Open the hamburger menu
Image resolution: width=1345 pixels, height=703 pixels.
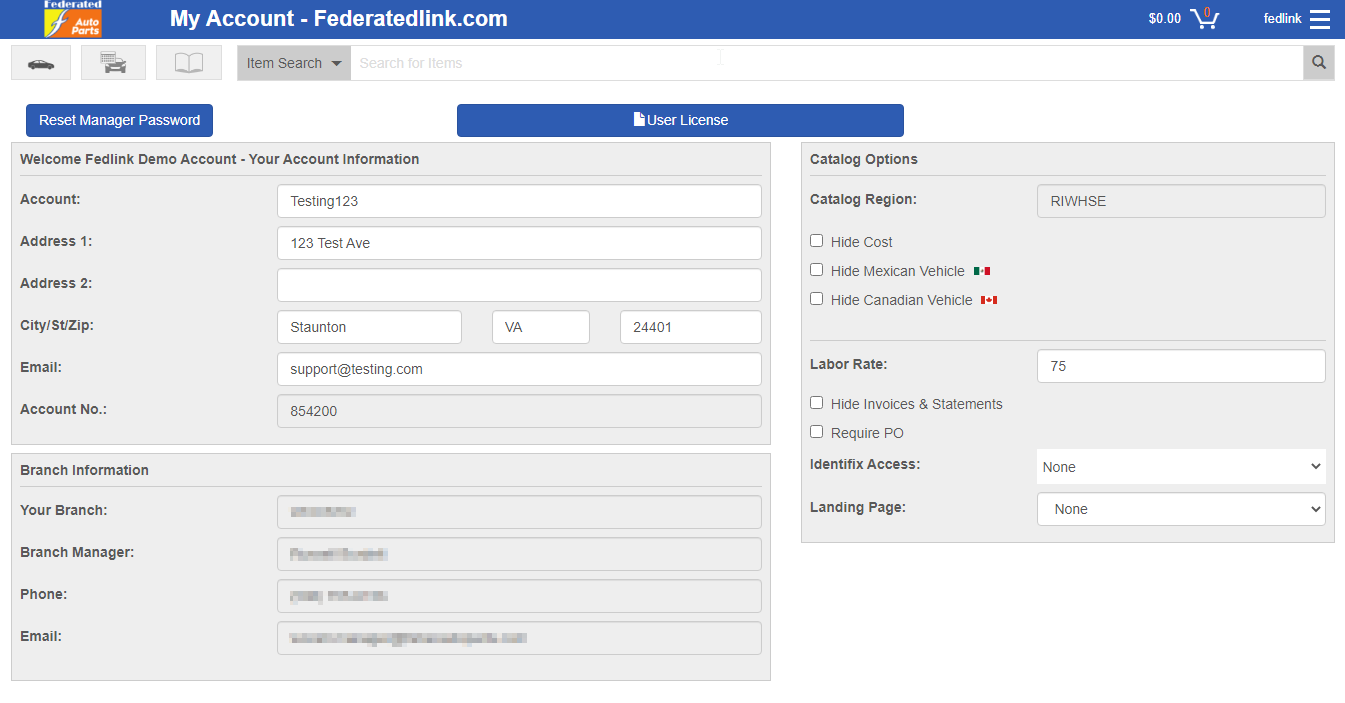point(1320,19)
